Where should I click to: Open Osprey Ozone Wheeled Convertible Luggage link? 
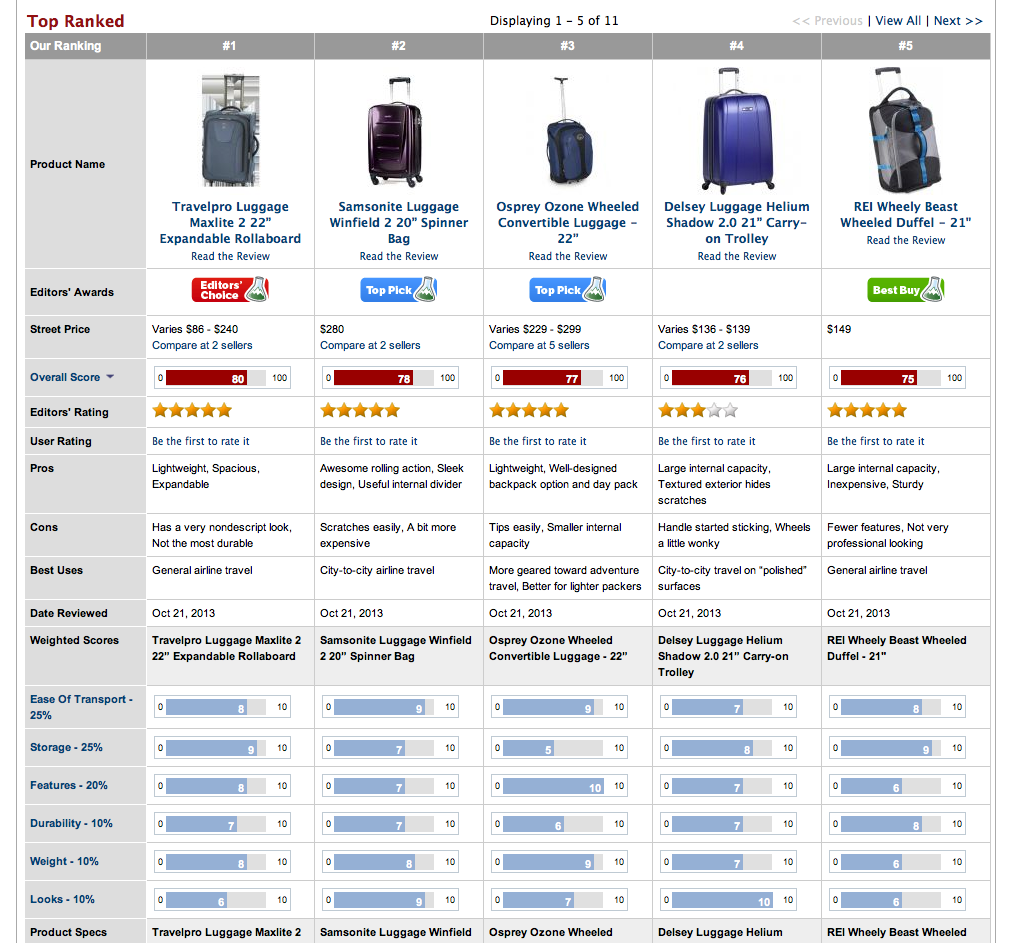[567, 223]
